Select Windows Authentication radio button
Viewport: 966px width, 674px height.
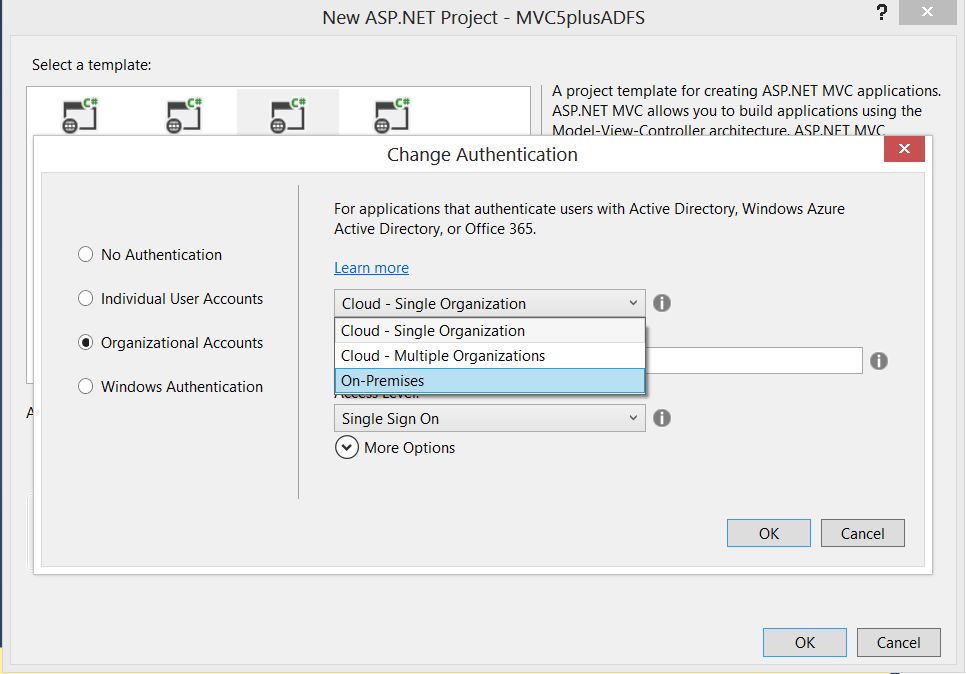86,387
